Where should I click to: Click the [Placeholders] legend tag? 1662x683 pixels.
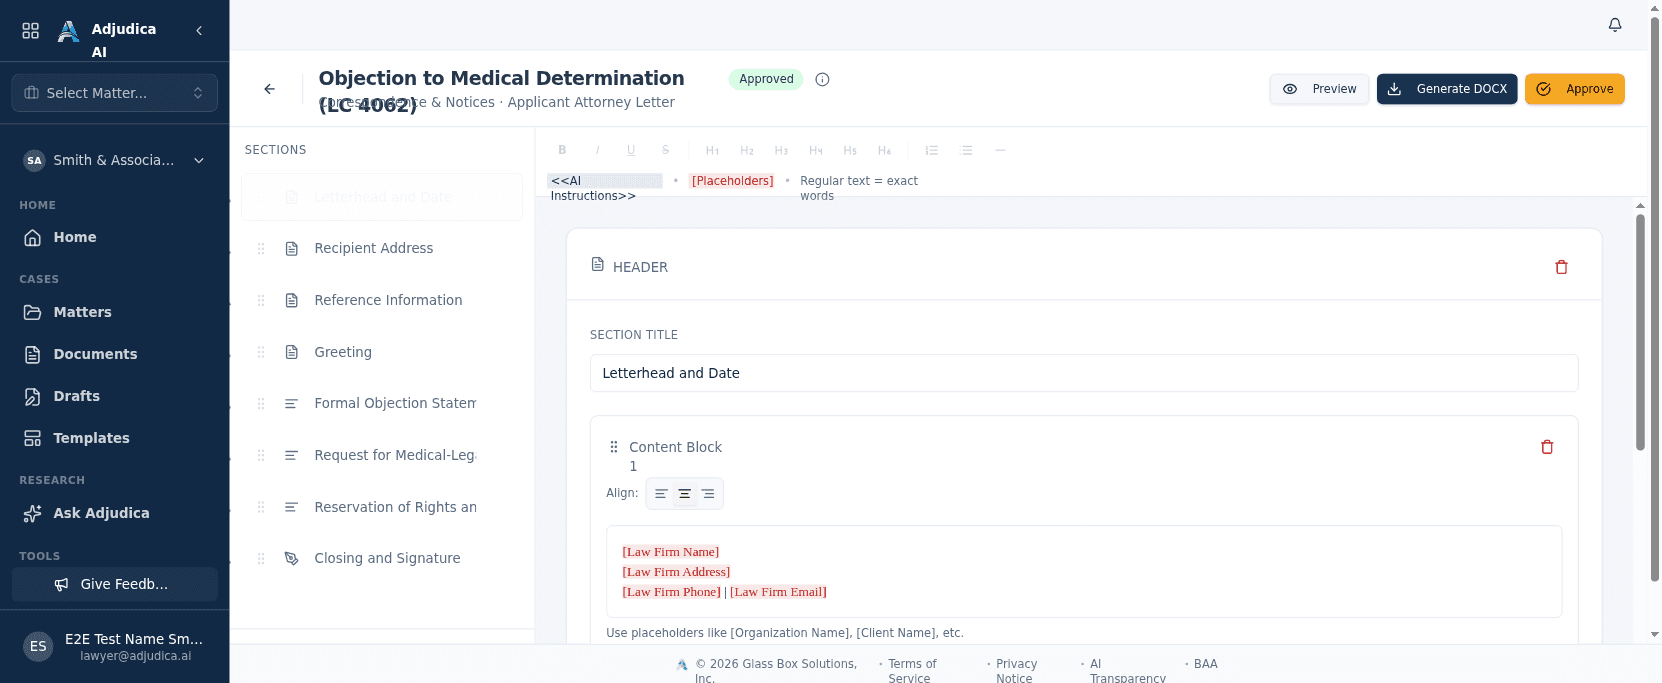732,181
